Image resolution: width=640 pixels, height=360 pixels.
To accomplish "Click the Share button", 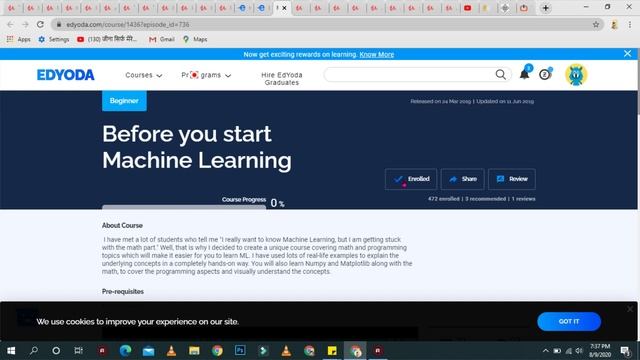I will 462,179.
